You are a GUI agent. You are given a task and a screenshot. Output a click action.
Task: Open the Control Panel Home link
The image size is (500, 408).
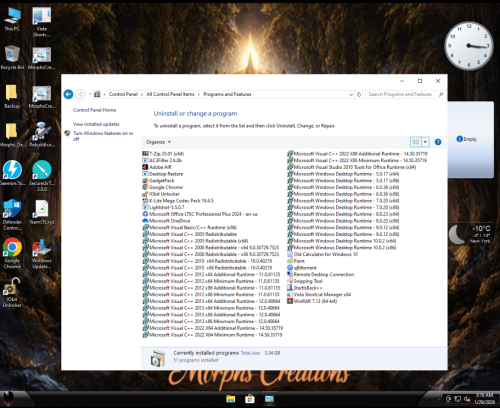point(94,110)
